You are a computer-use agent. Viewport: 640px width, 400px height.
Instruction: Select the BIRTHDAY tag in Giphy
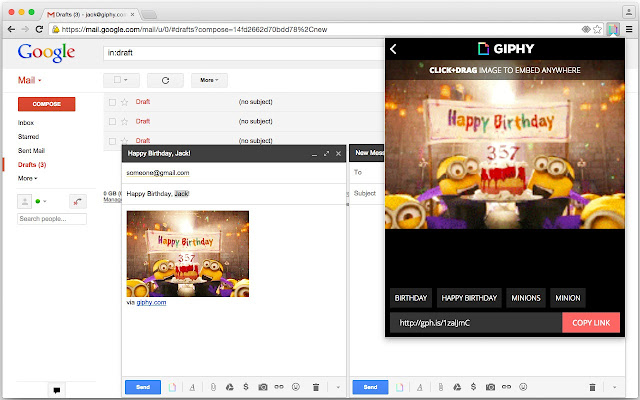411,298
